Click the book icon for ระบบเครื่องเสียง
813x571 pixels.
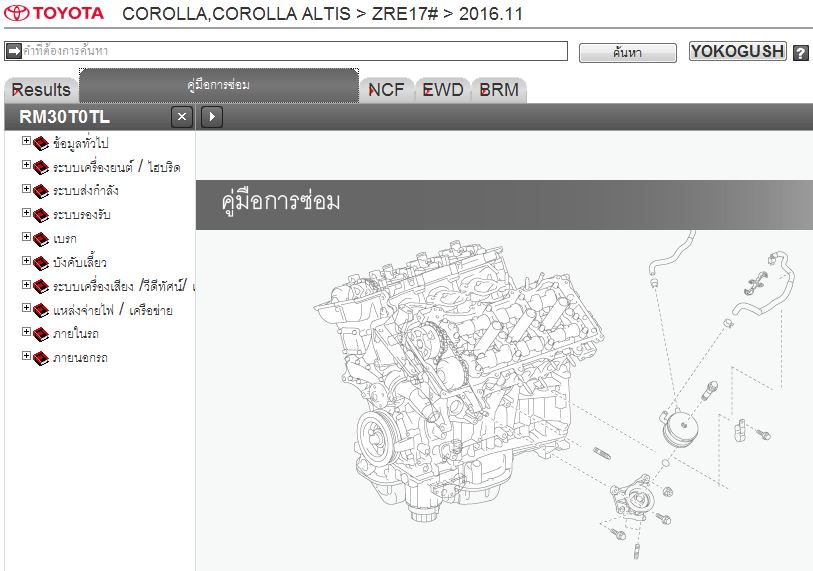pyautogui.click(x=41, y=287)
